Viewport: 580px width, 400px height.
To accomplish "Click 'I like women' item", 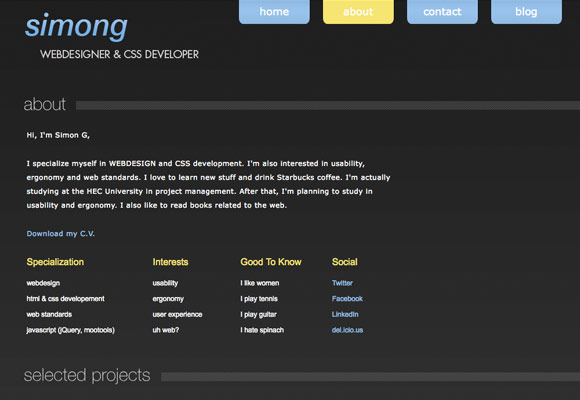I will pos(260,283).
